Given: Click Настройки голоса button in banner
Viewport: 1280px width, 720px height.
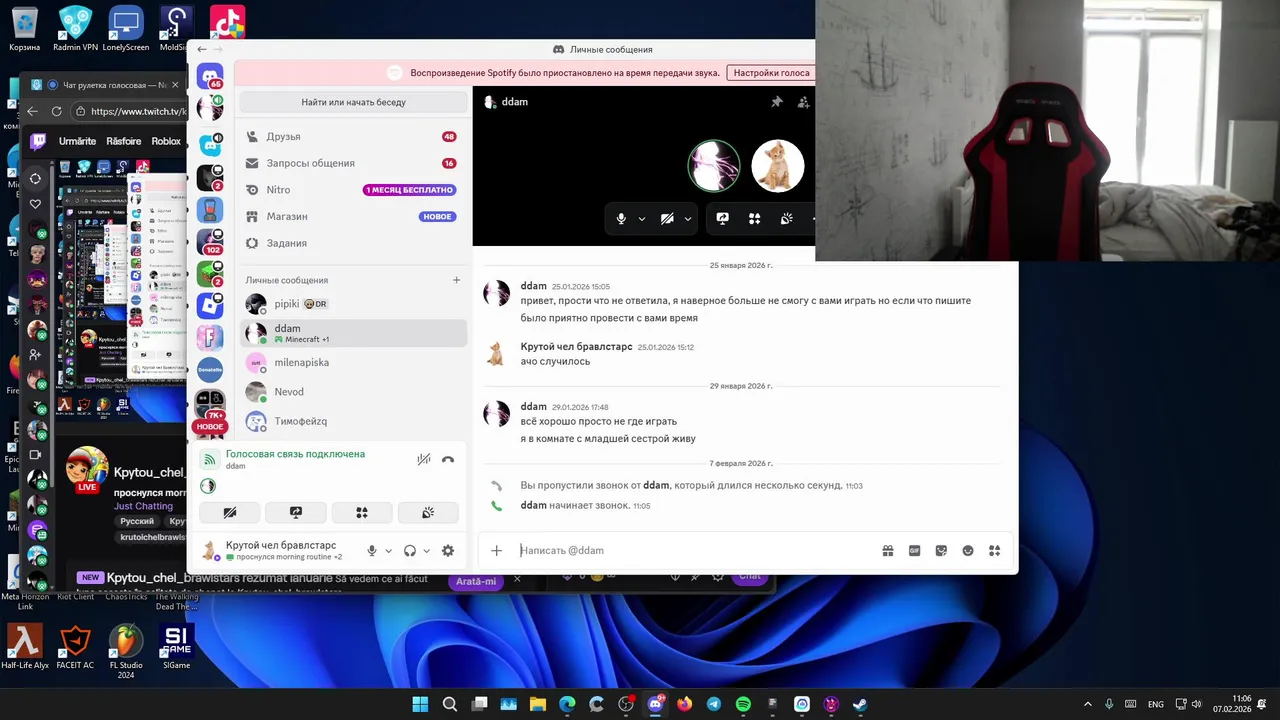Looking at the screenshot, I should click(770, 73).
